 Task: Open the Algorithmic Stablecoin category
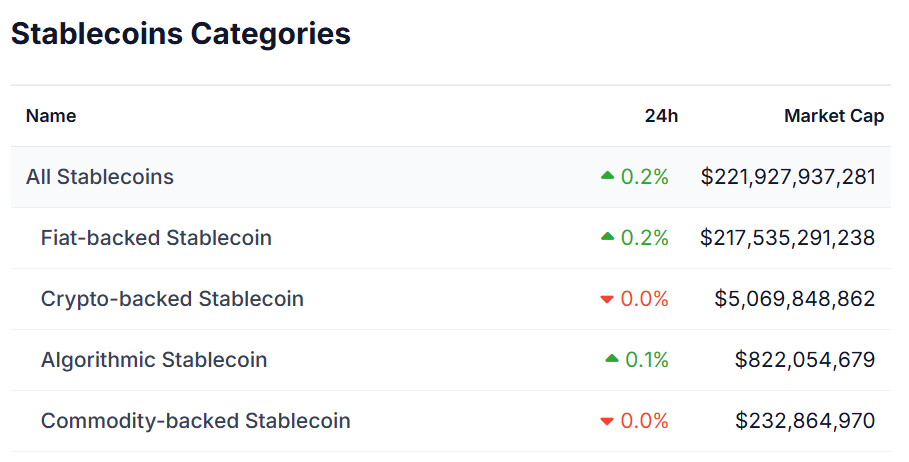pyautogui.click(x=154, y=360)
